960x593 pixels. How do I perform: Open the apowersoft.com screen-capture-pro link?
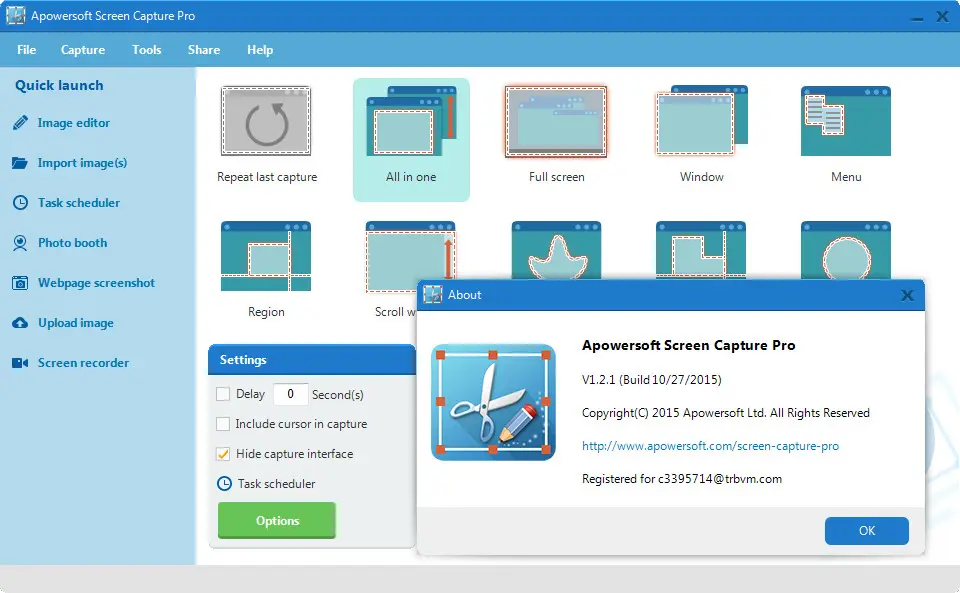[x=710, y=446]
